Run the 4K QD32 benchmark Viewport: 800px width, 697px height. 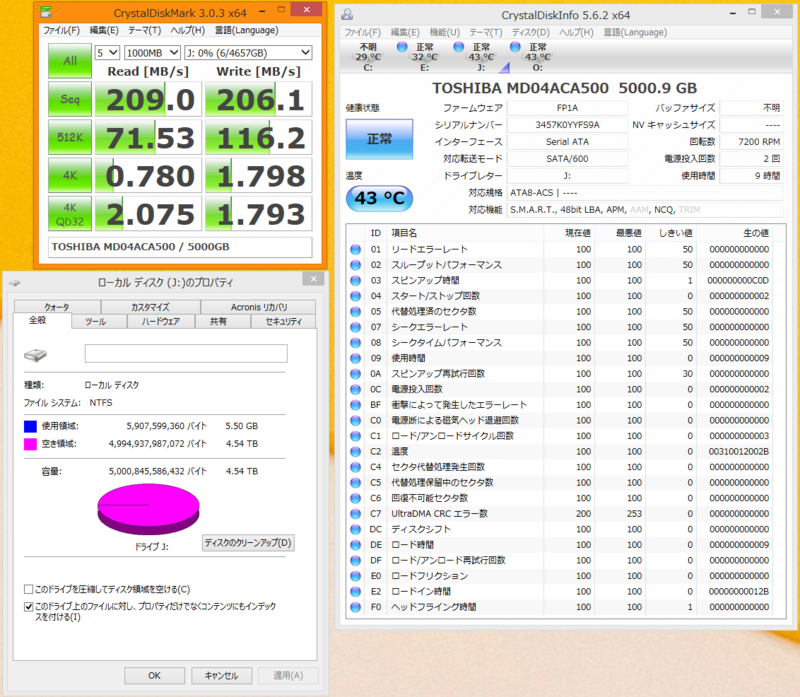(70, 214)
